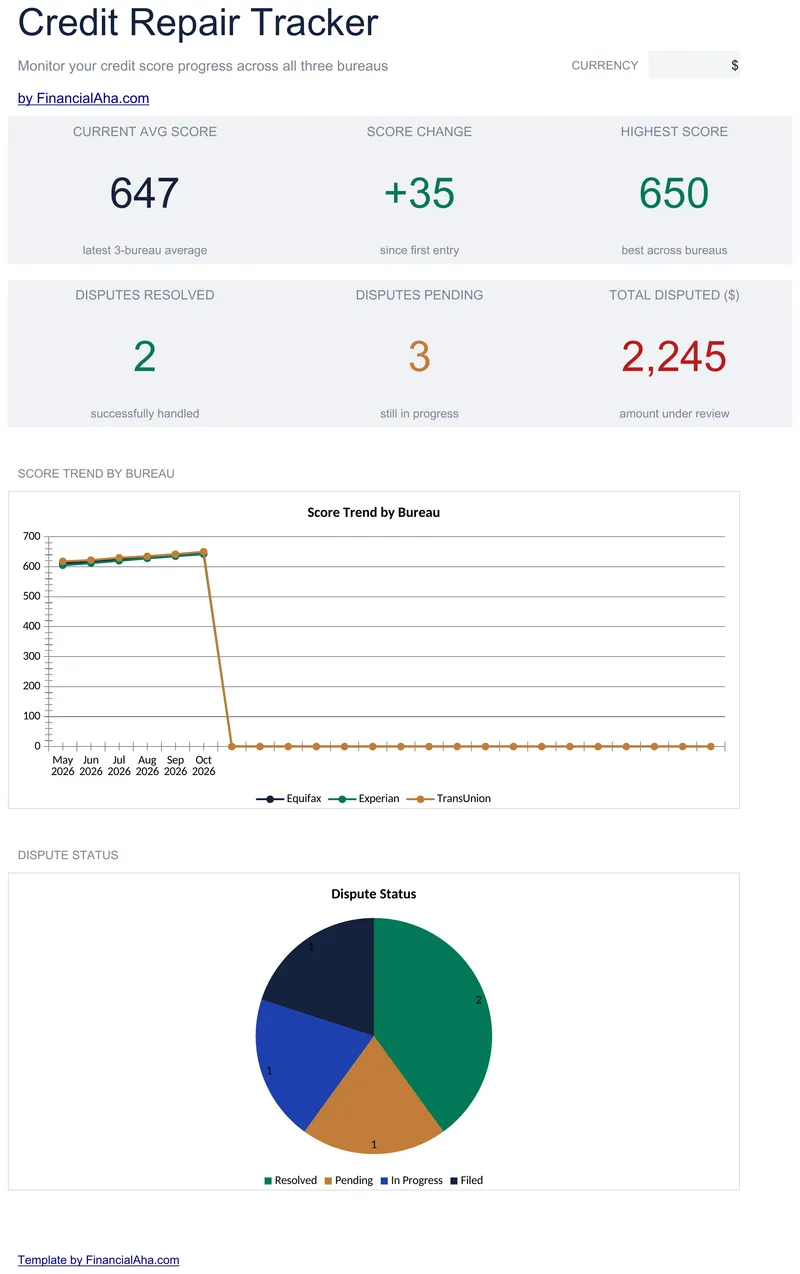
Task: Select the +35 score change value
Action: coord(419,194)
